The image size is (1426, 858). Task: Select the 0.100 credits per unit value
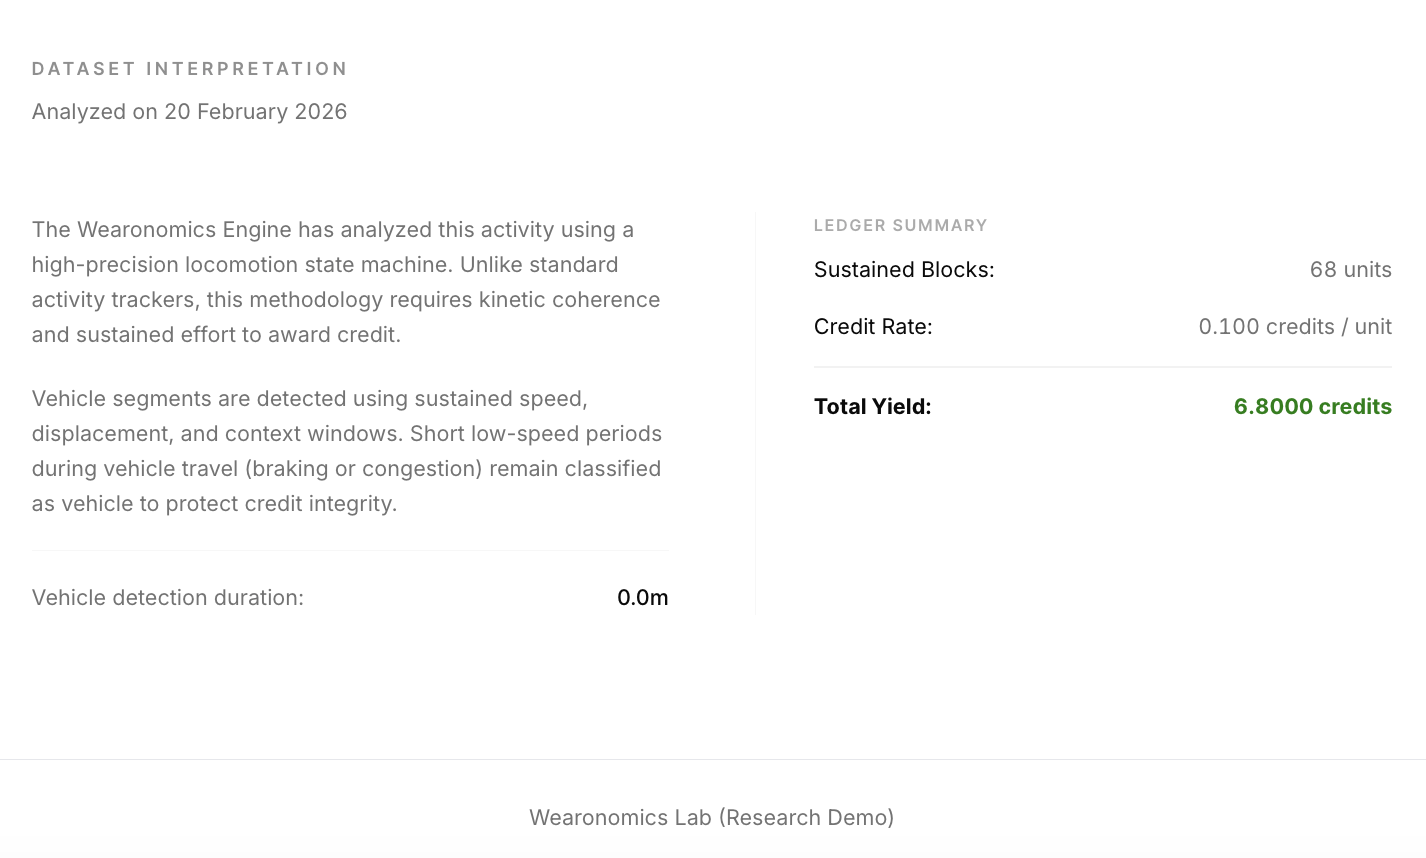(1295, 327)
